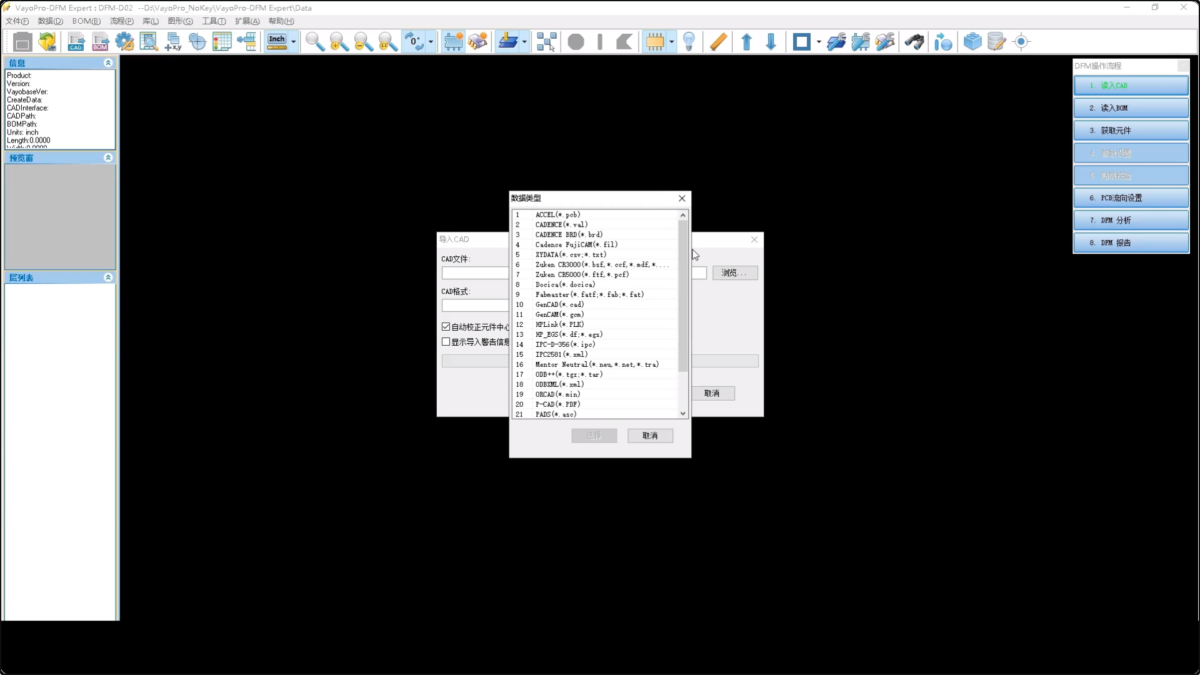Open the 数据(D) menu

click(x=50, y=21)
